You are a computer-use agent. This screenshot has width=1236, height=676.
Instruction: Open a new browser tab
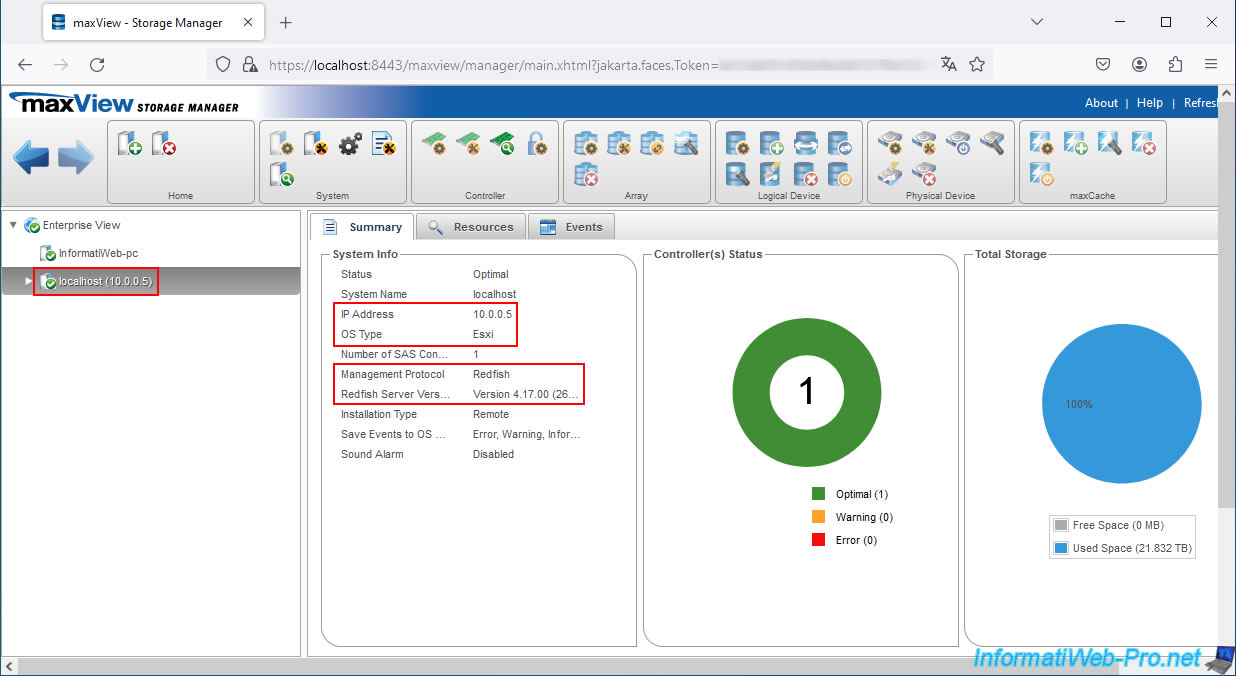[285, 22]
